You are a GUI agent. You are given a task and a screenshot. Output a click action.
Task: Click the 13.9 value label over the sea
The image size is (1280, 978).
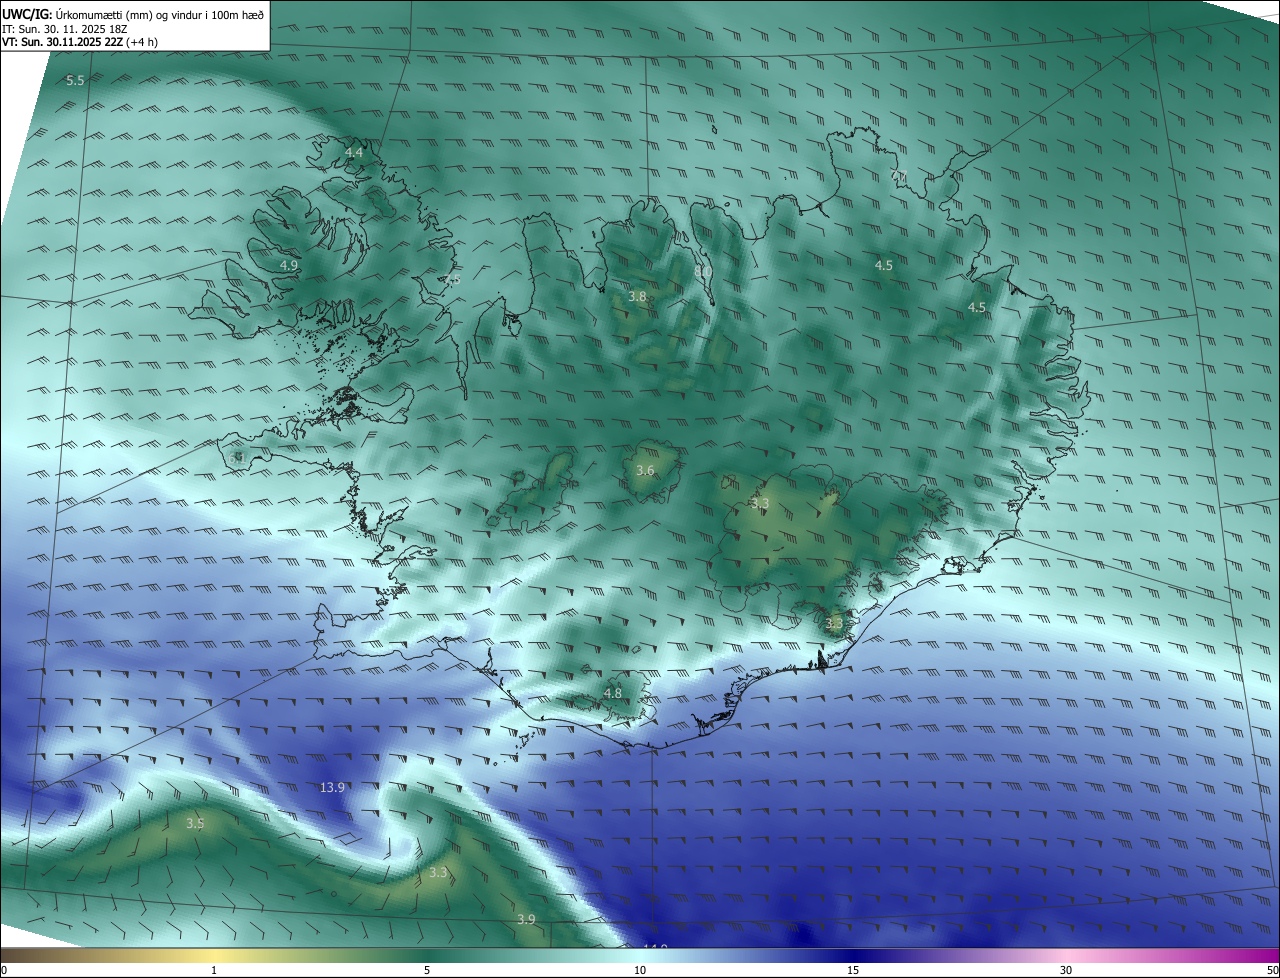pyautogui.click(x=332, y=787)
